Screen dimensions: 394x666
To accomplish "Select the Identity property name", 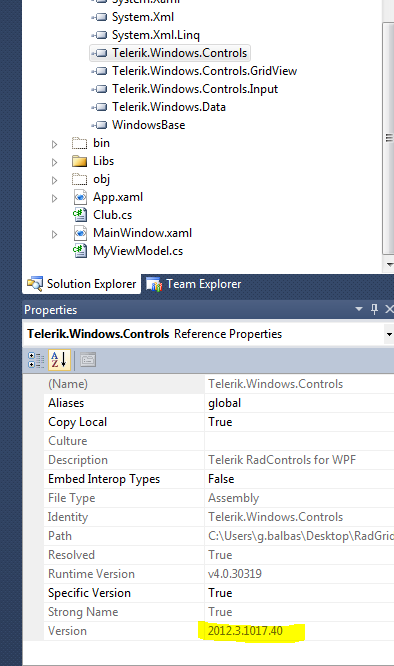I will pyautogui.click(x=68, y=517).
